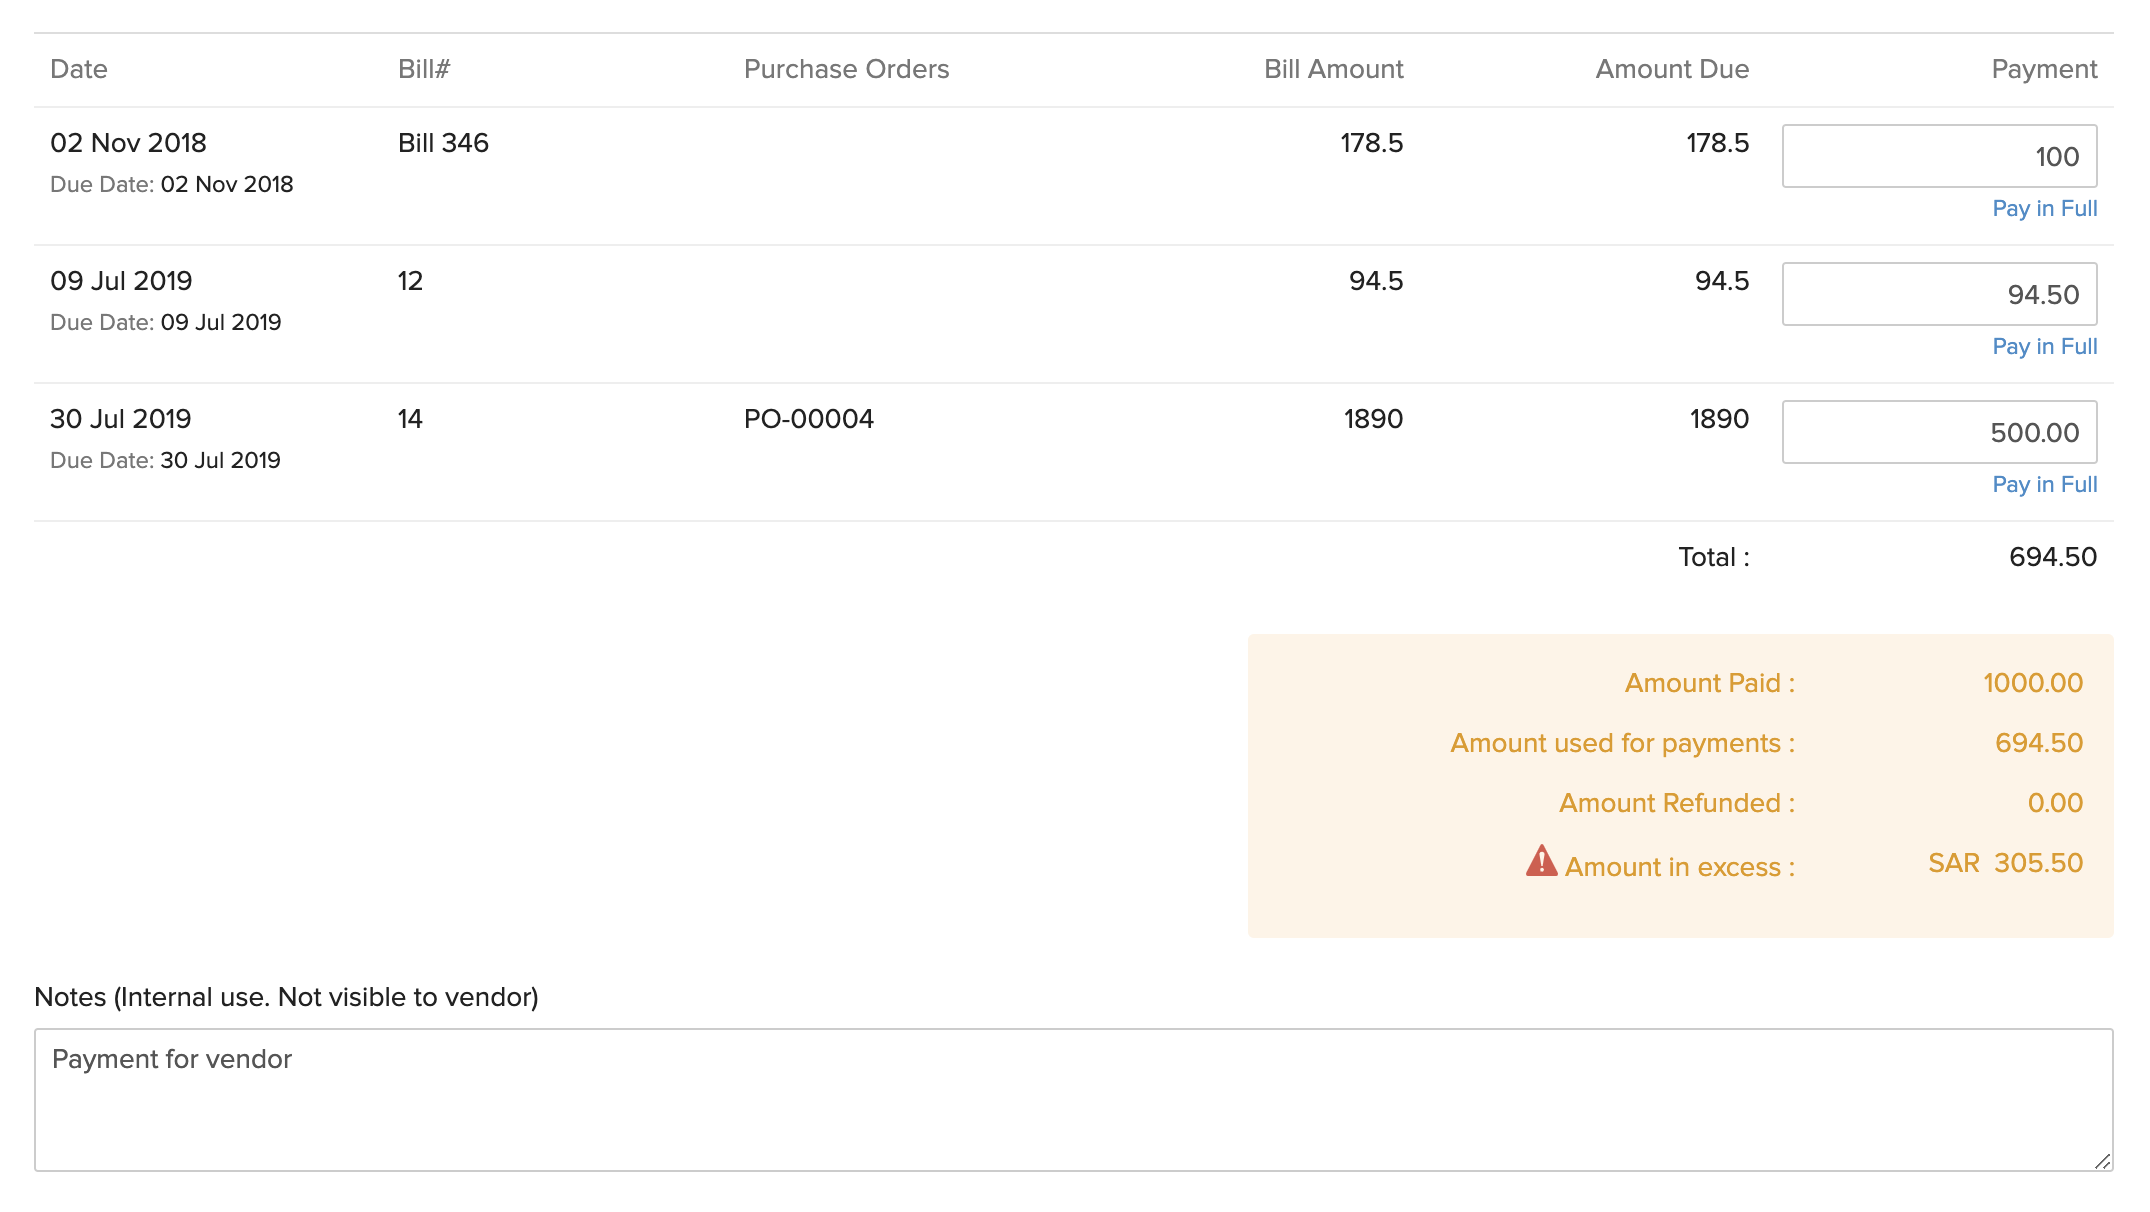Select bill number 14 in the table
Image resolution: width=2150 pixels, height=1212 pixels.
[x=407, y=419]
